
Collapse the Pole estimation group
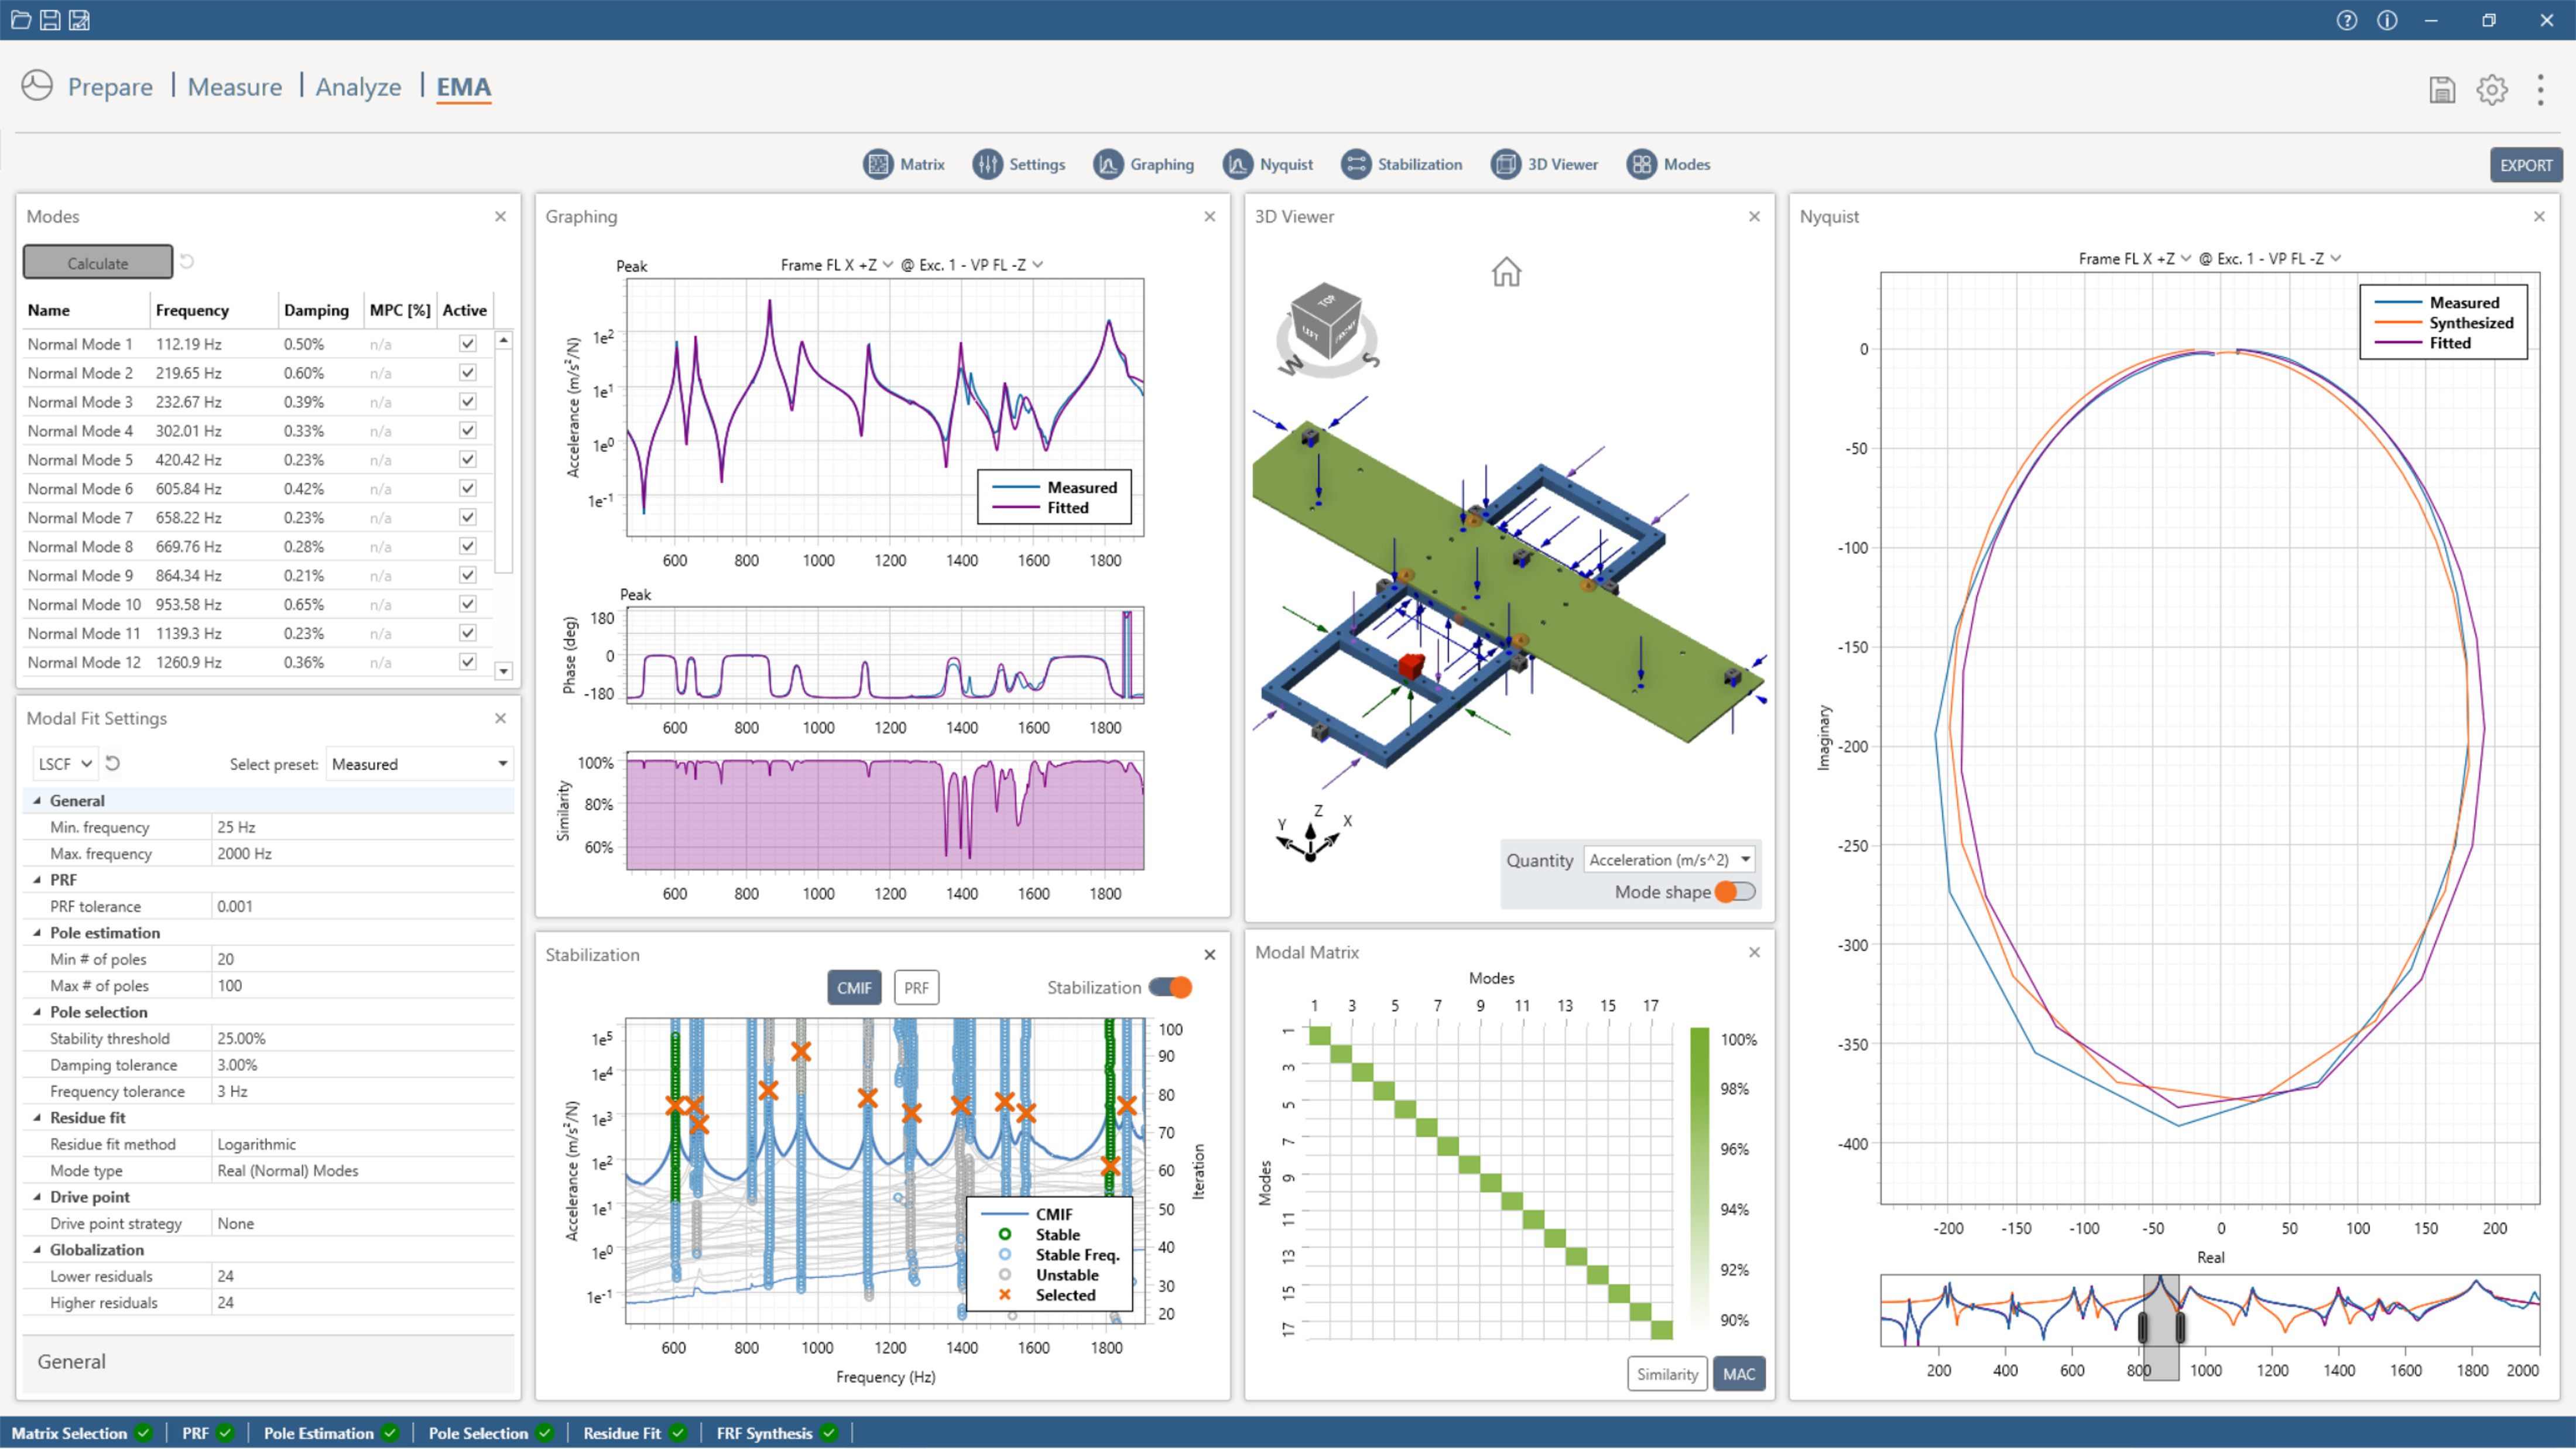37,933
